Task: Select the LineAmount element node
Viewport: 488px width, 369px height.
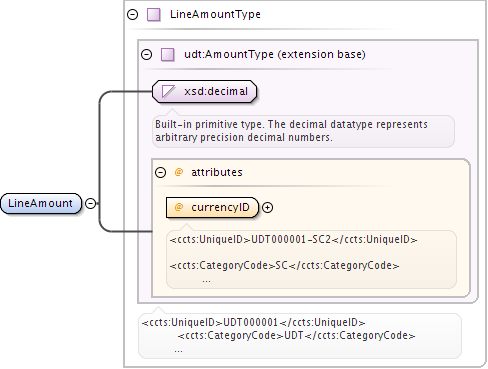Action: coord(41,203)
